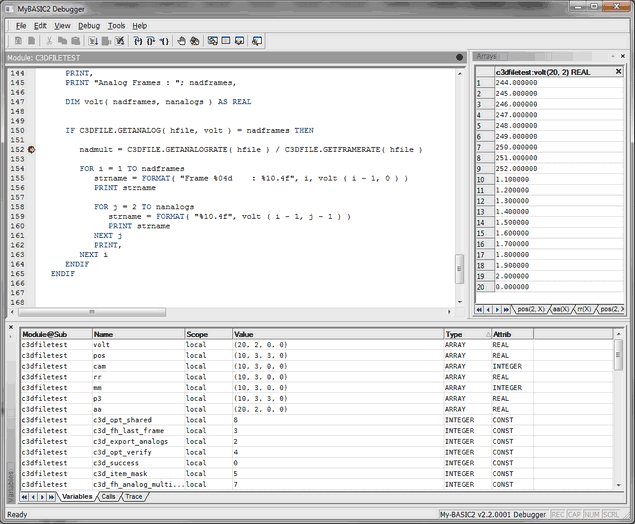Click the Cut scissors icon in toolbar
This screenshot has width=635, height=524.
[x=49, y=41]
